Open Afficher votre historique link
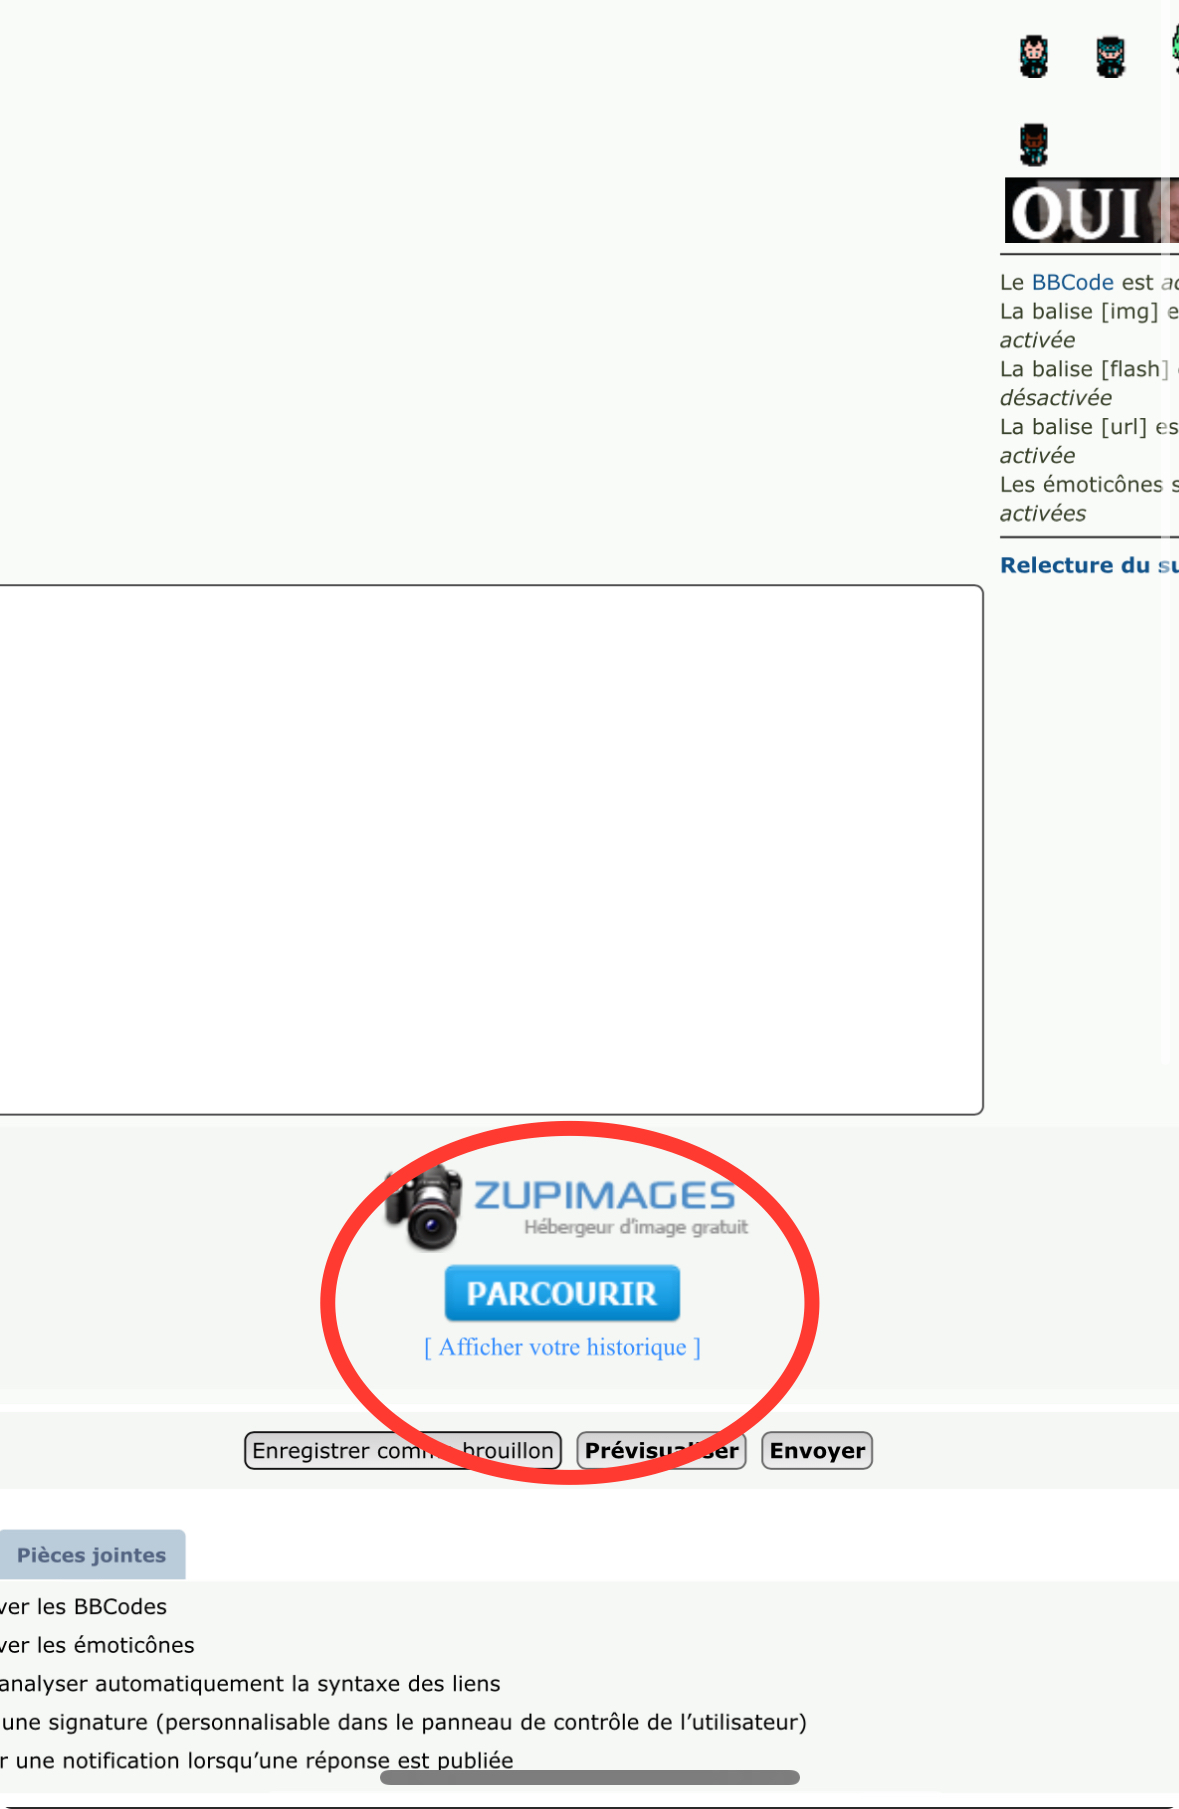 click(562, 1347)
